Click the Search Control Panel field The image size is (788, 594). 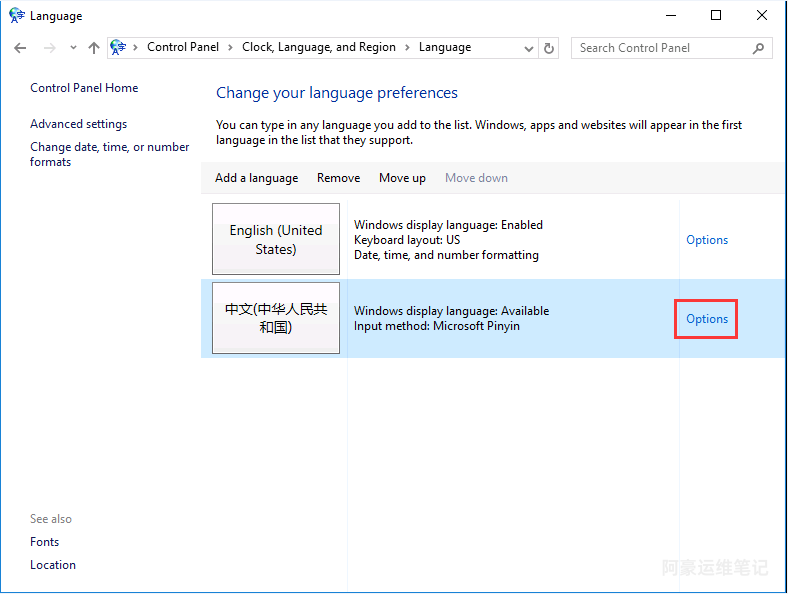[x=671, y=48]
